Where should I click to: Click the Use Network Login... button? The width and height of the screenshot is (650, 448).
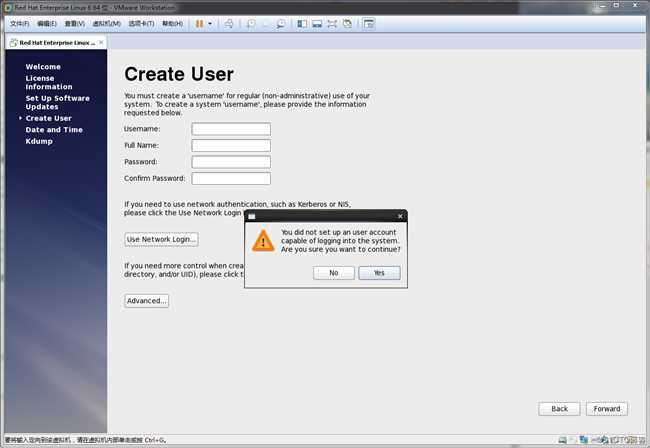point(161,239)
